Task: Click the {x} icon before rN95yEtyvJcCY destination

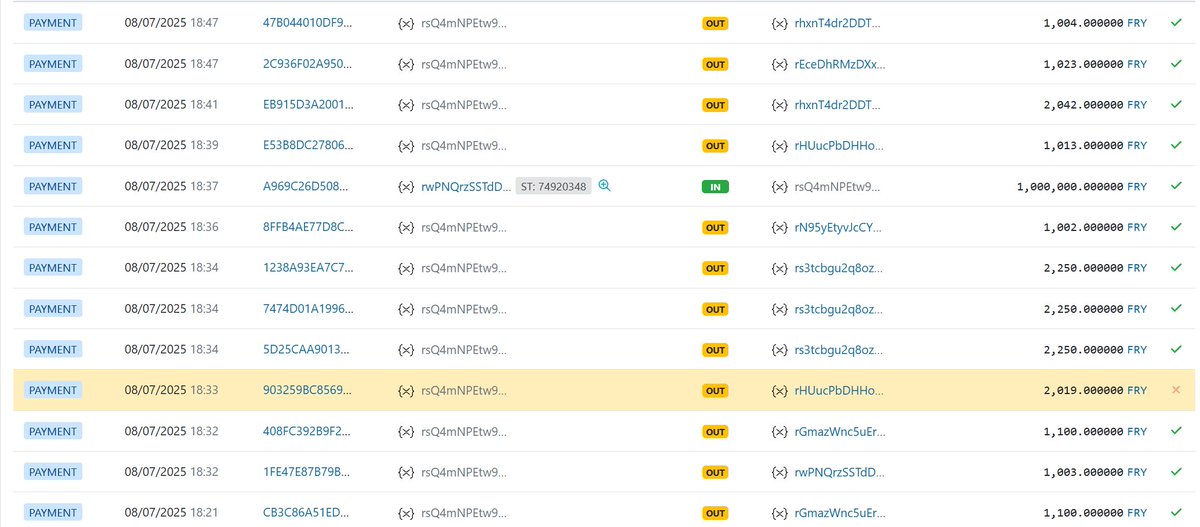Action: click(x=780, y=227)
